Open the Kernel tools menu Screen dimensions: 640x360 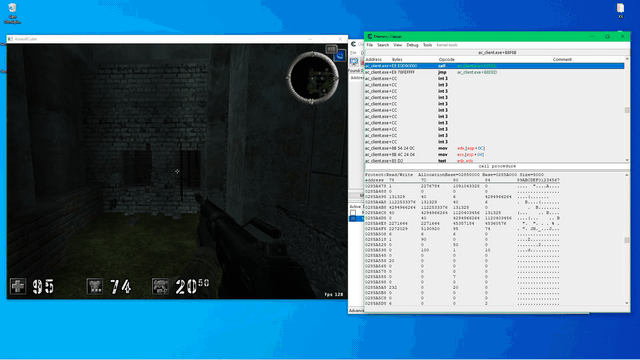447,45
